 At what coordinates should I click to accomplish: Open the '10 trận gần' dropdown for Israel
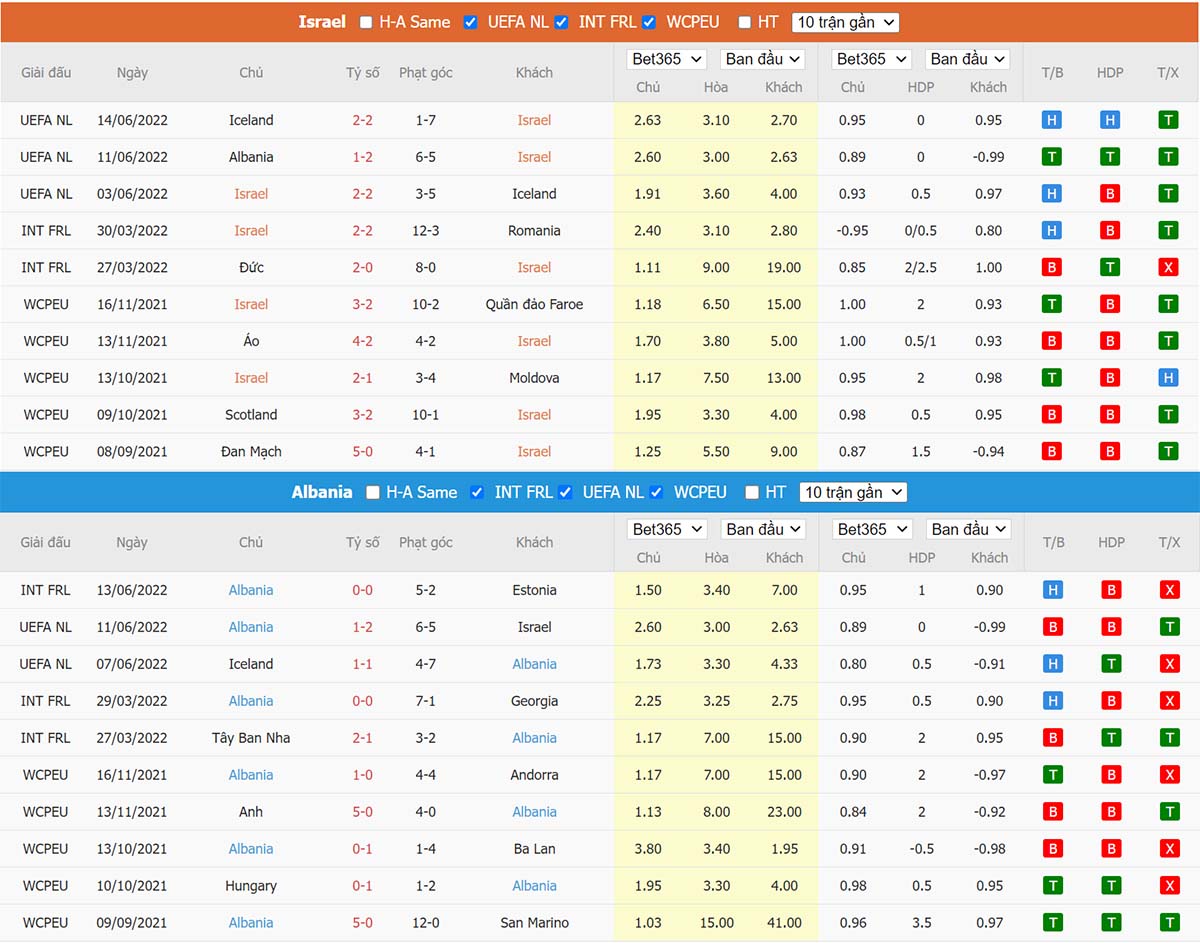pyautogui.click(x=844, y=22)
